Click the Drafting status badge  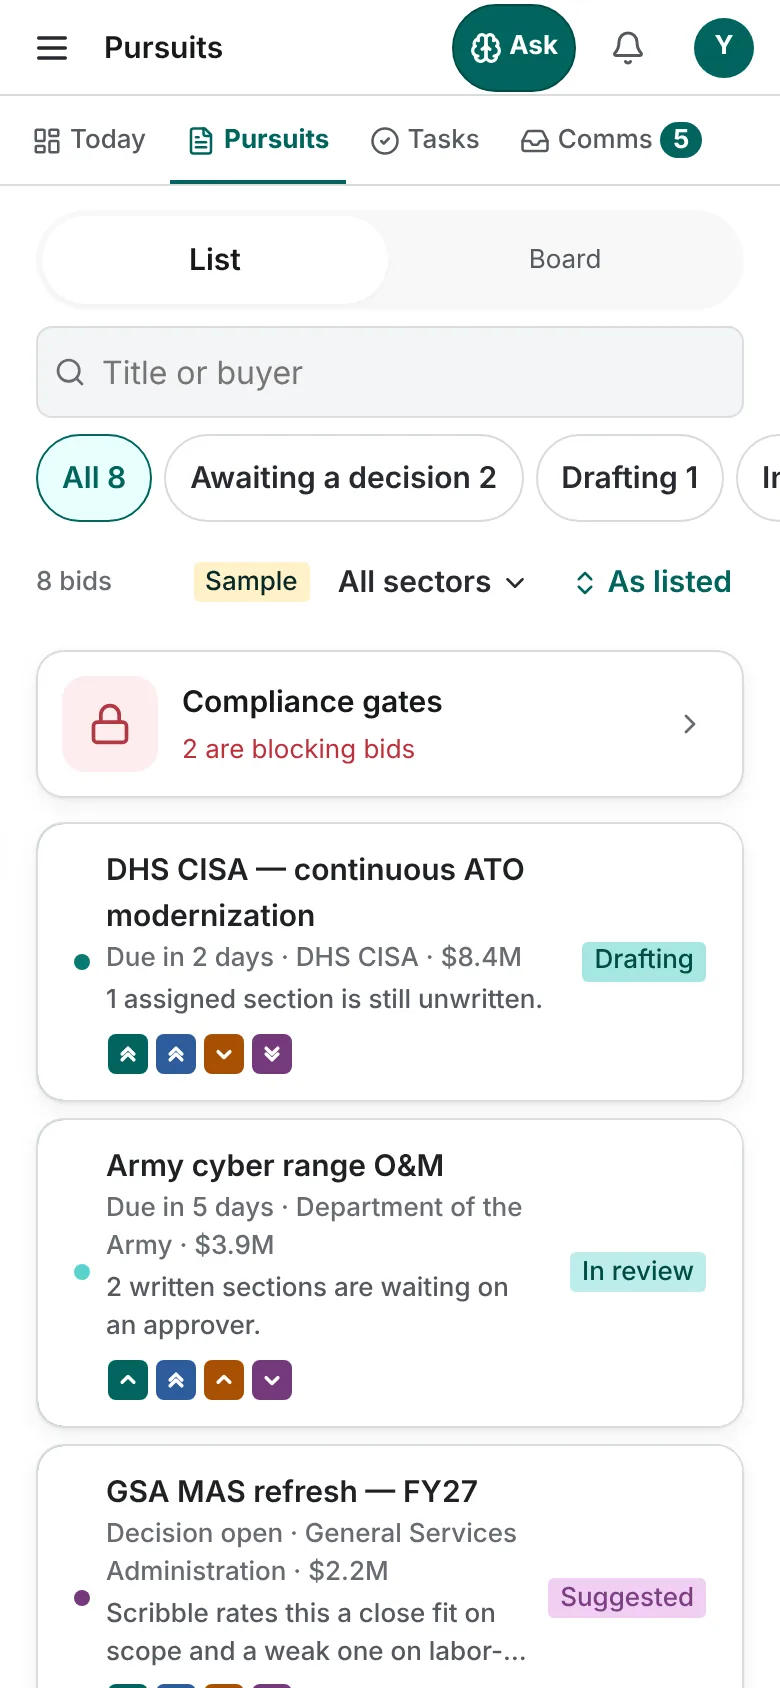coord(644,961)
